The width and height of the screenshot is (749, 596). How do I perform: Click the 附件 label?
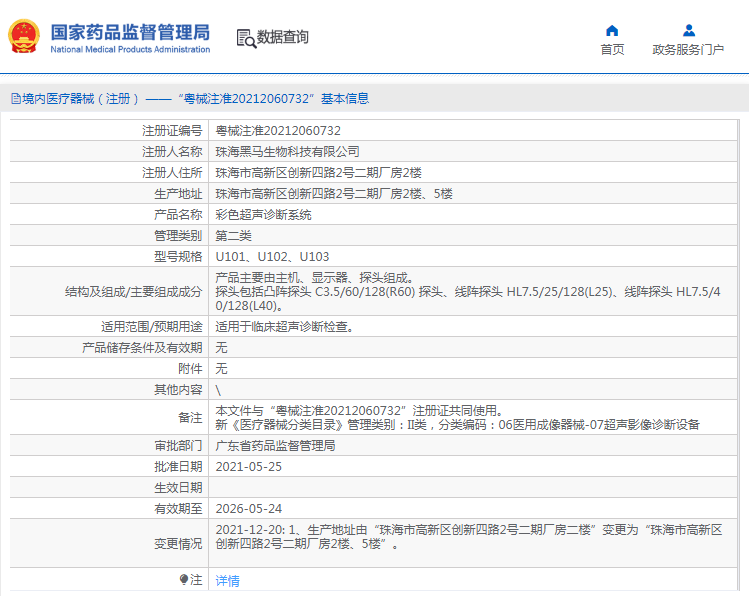click(190, 369)
